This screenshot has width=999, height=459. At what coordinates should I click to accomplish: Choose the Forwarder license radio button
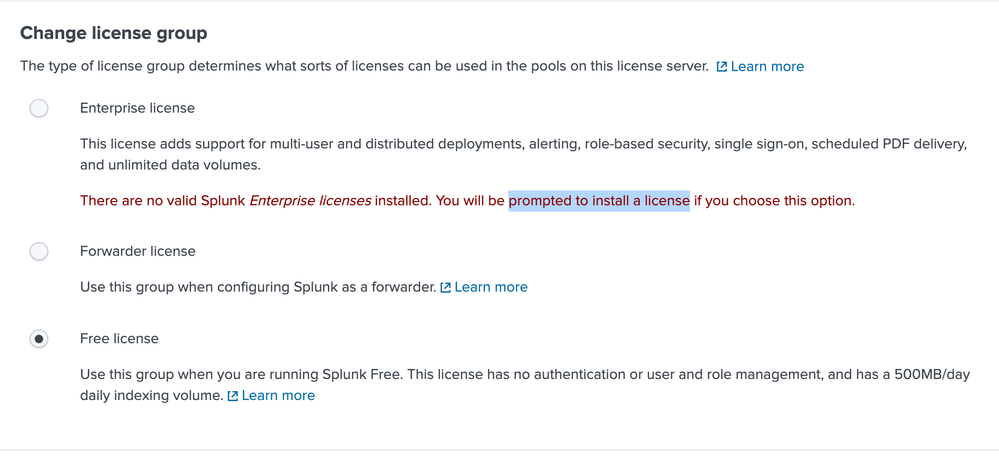pyautogui.click(x=39, y=251)
